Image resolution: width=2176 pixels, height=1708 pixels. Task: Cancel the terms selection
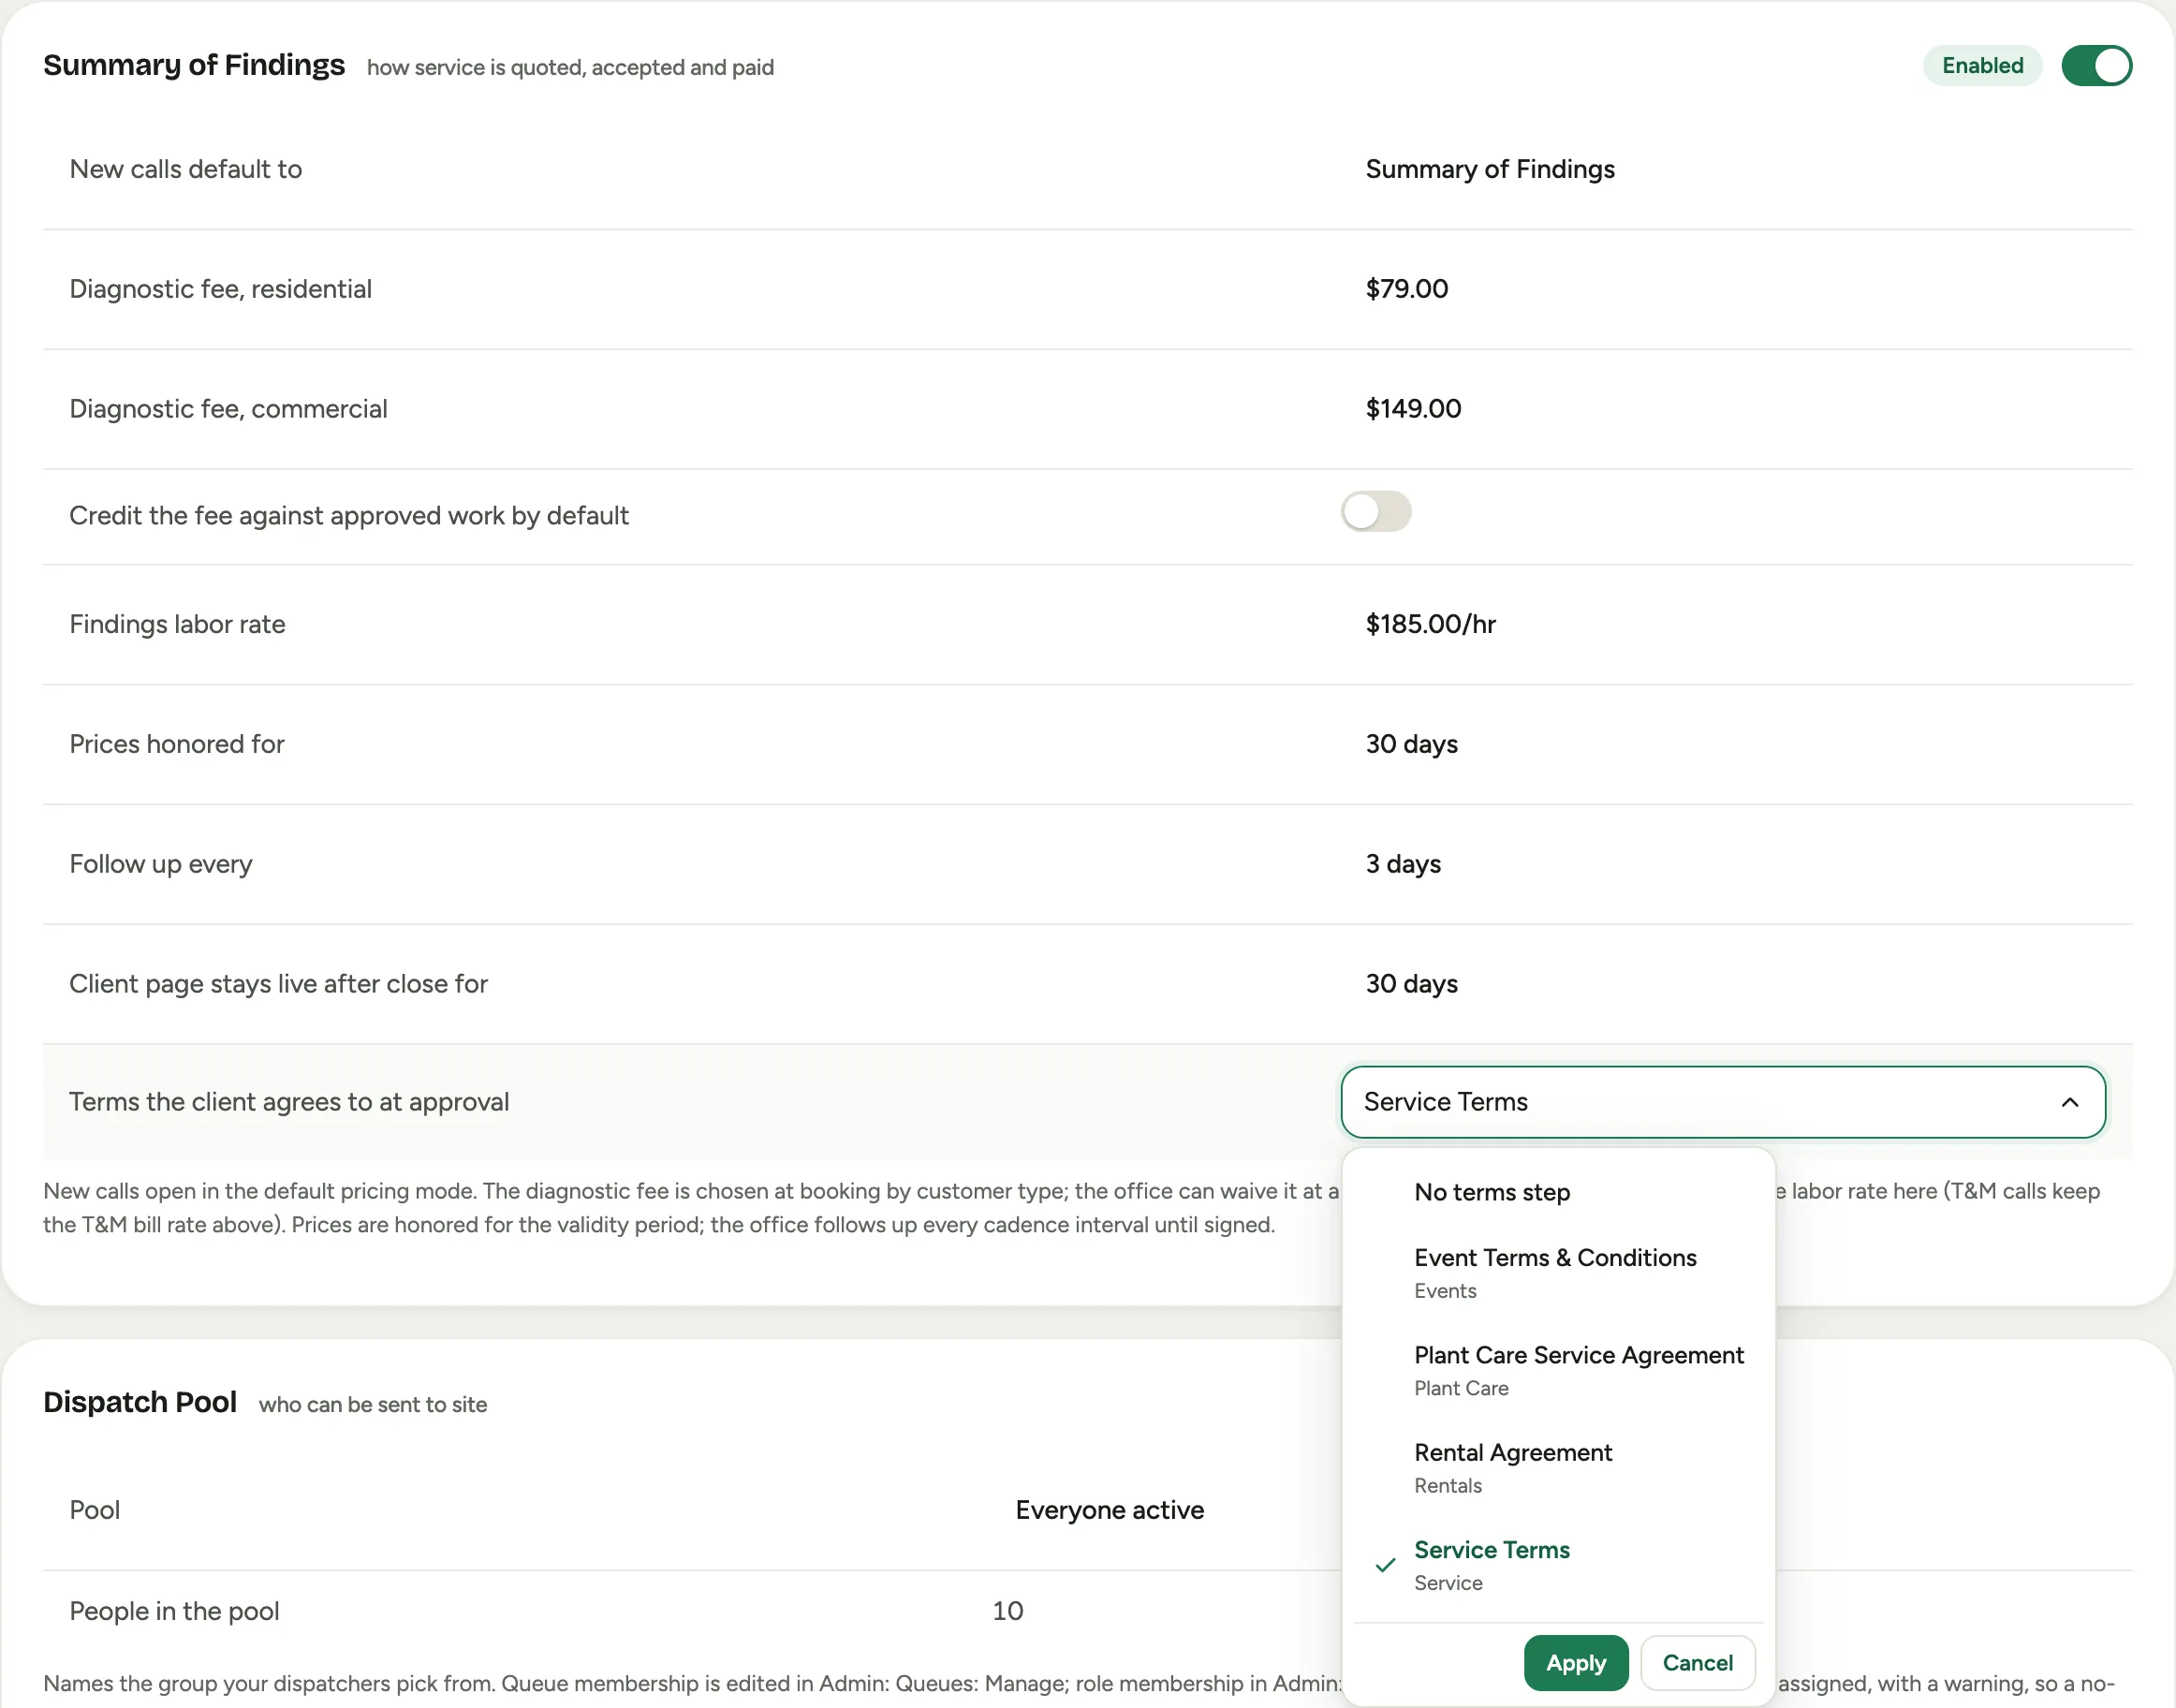coord(1697,1663)
